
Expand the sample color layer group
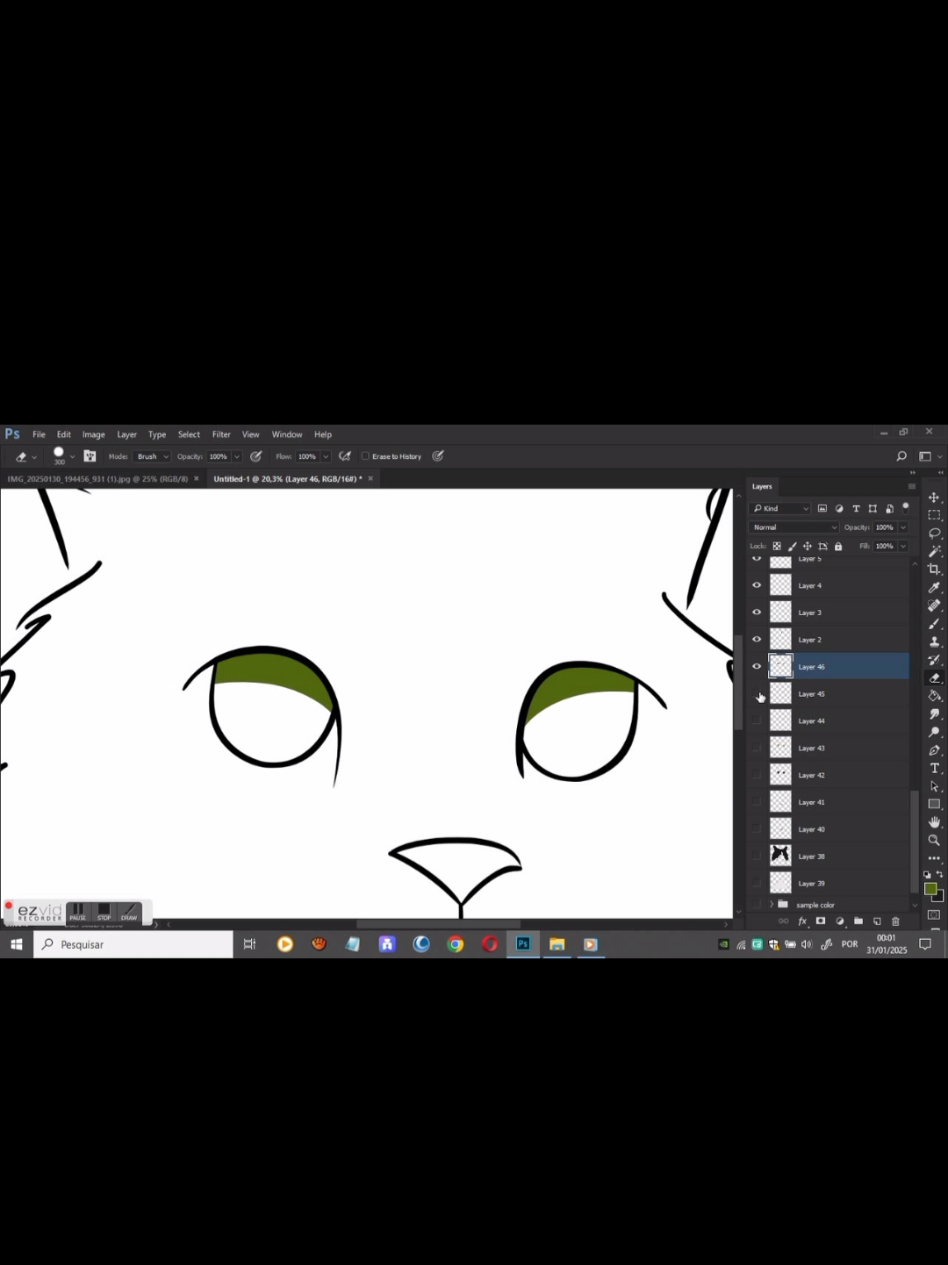click(x=771, y=905)
